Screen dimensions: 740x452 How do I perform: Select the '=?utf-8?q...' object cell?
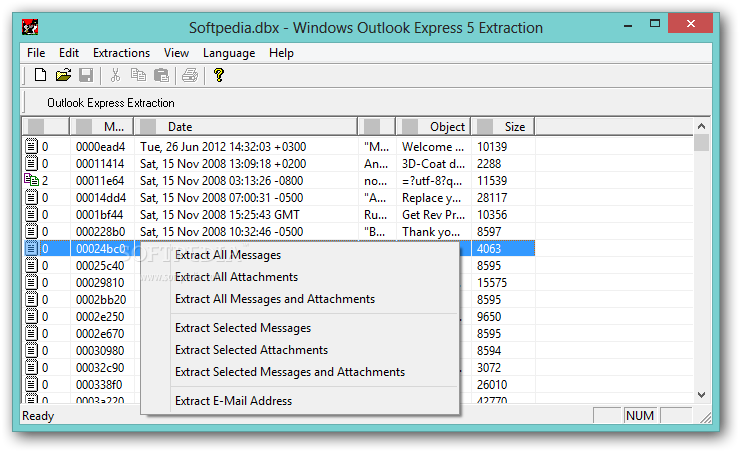click(x=432, y=181)
